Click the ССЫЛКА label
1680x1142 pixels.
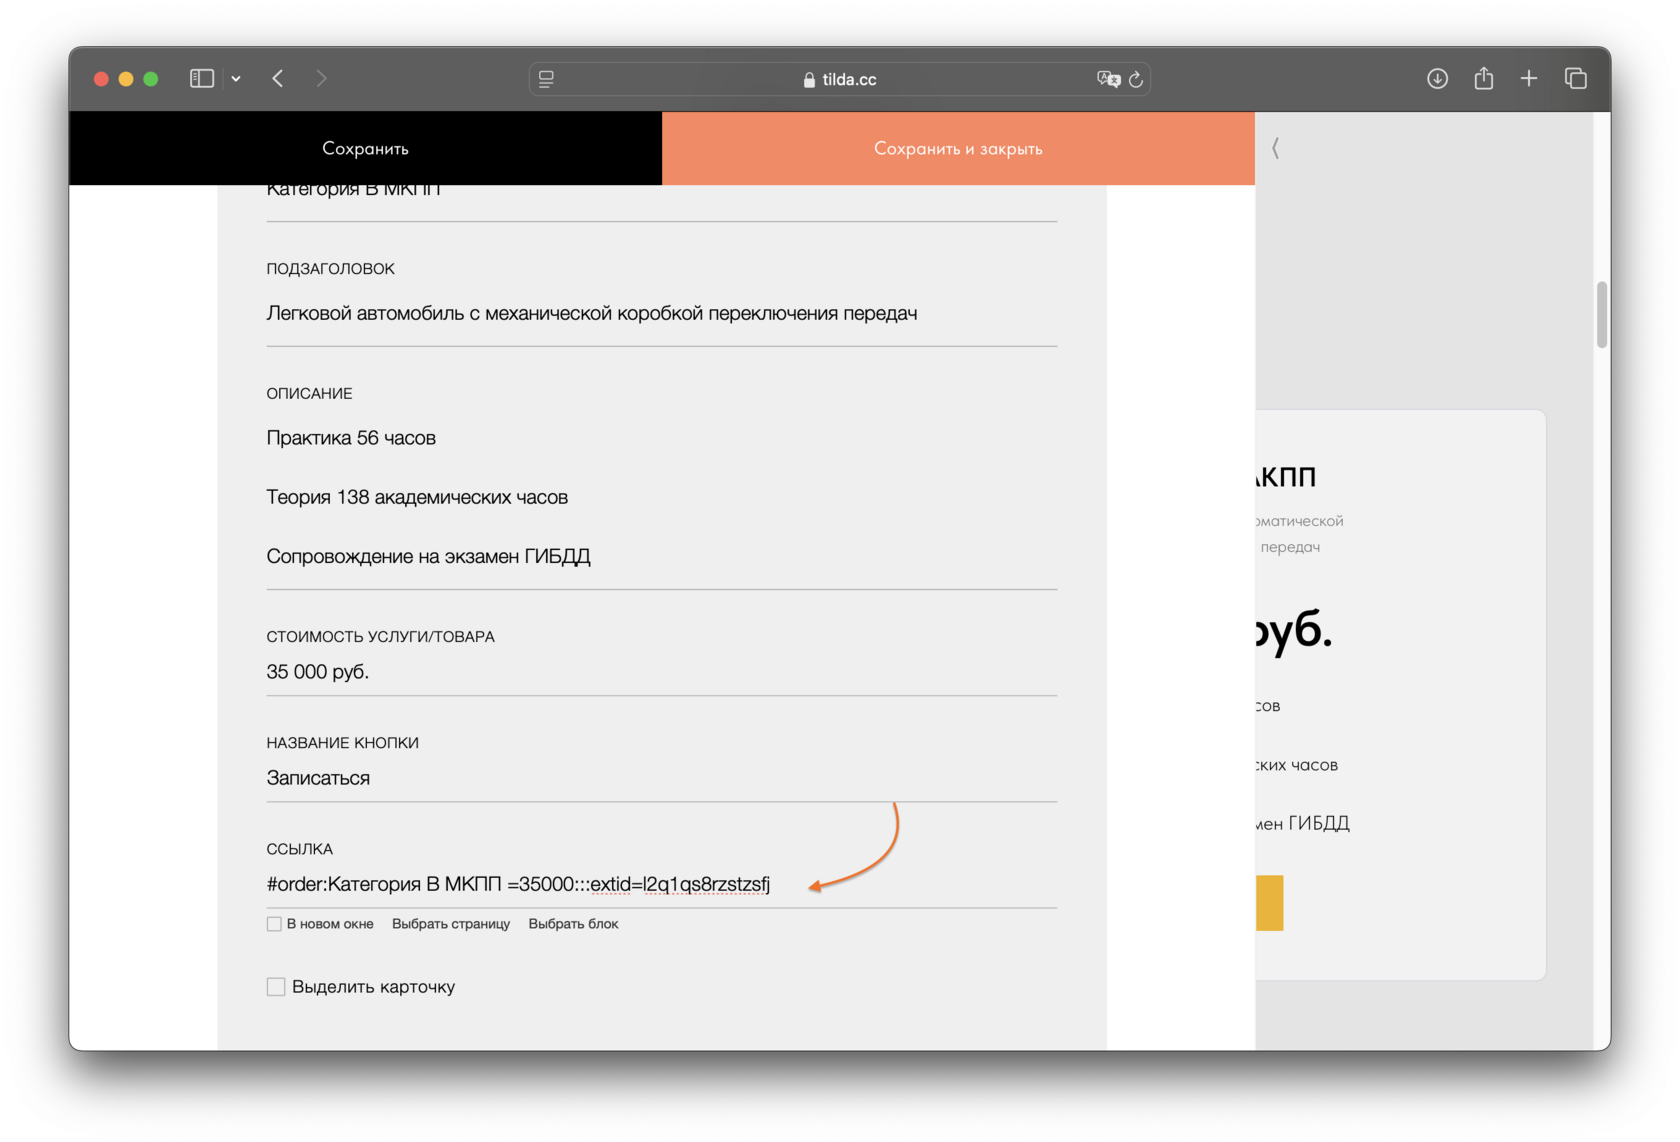[x=299, y=849]
